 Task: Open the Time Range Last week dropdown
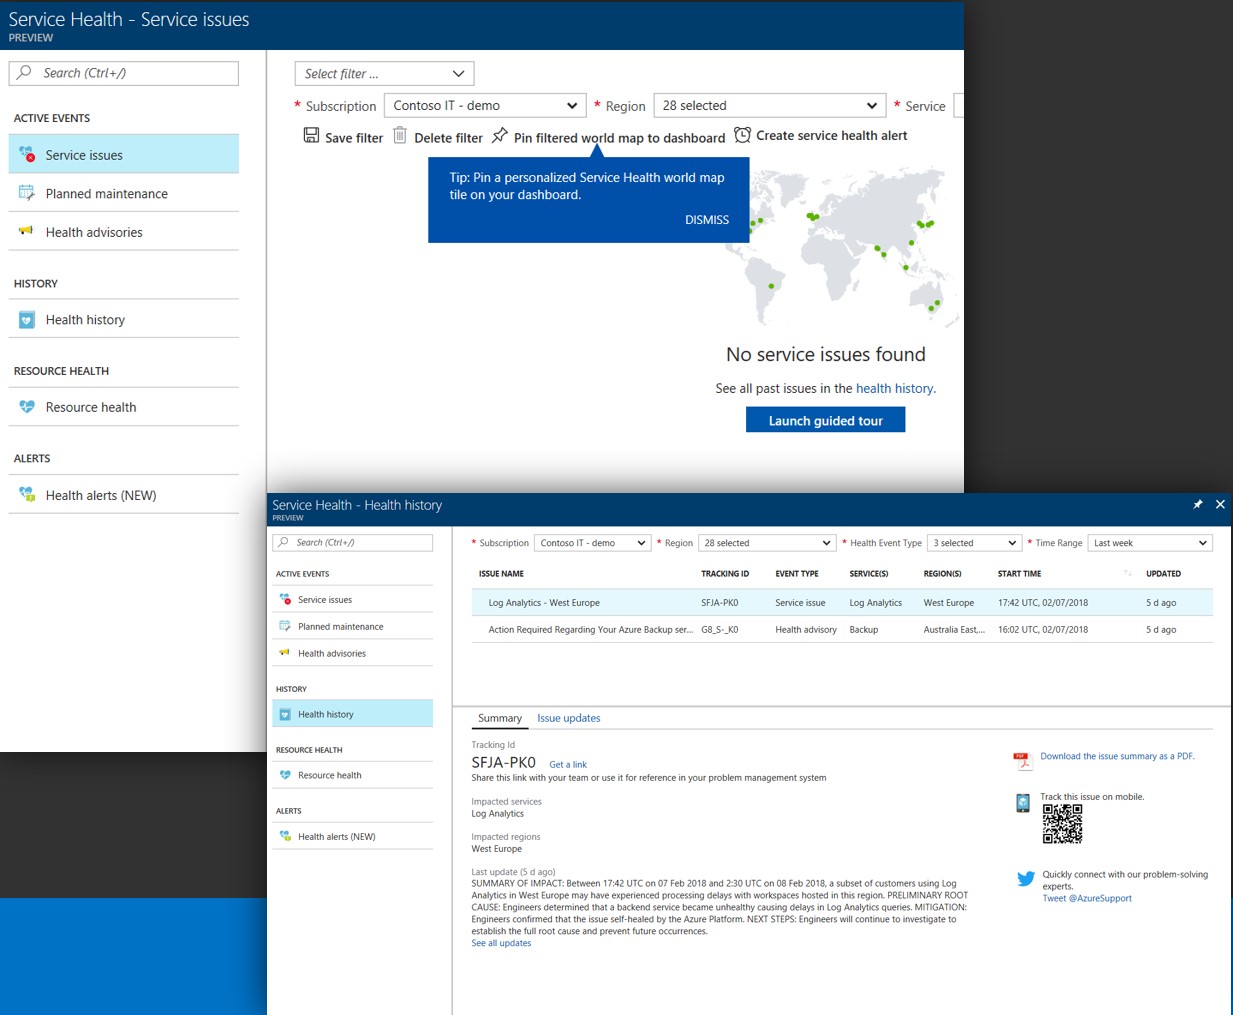pyautogui.click(x=1149, y=543)
